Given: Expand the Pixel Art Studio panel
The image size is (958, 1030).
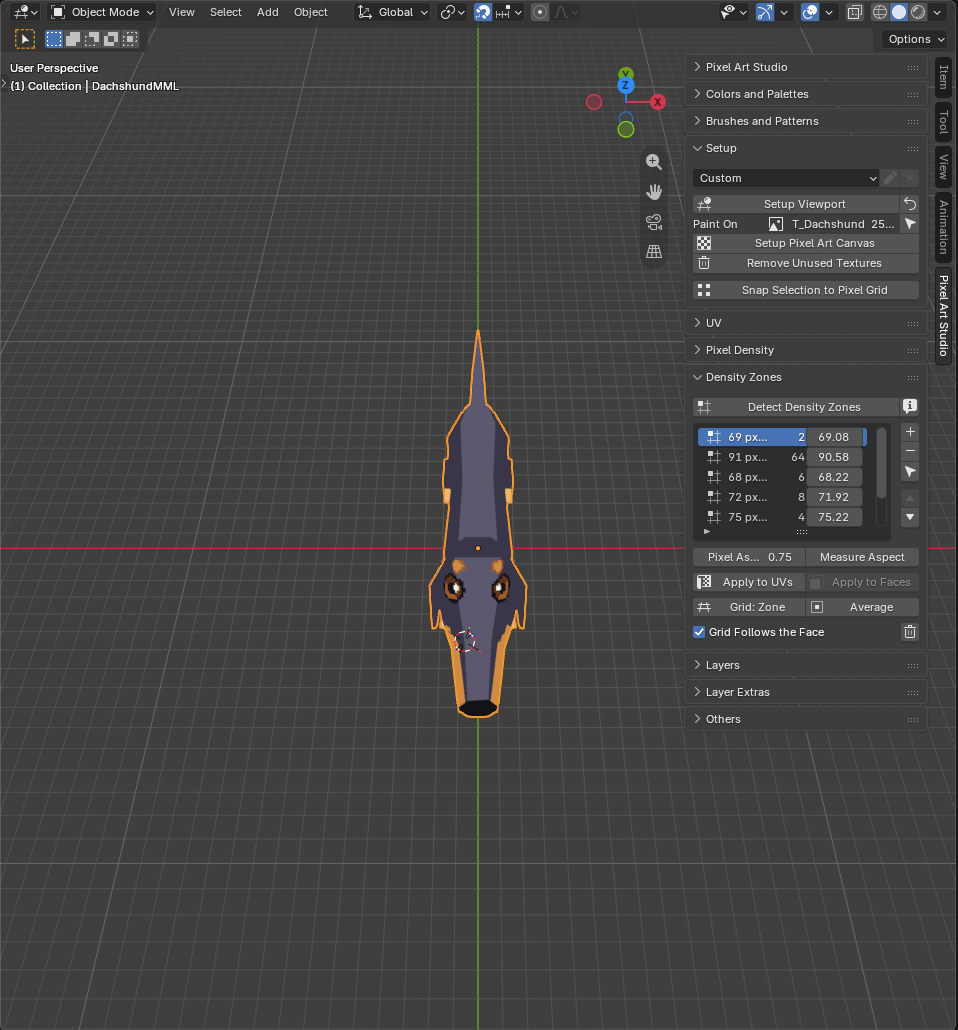Looking at the screenshot, I should pyautogui.click(x=806, y=67).
